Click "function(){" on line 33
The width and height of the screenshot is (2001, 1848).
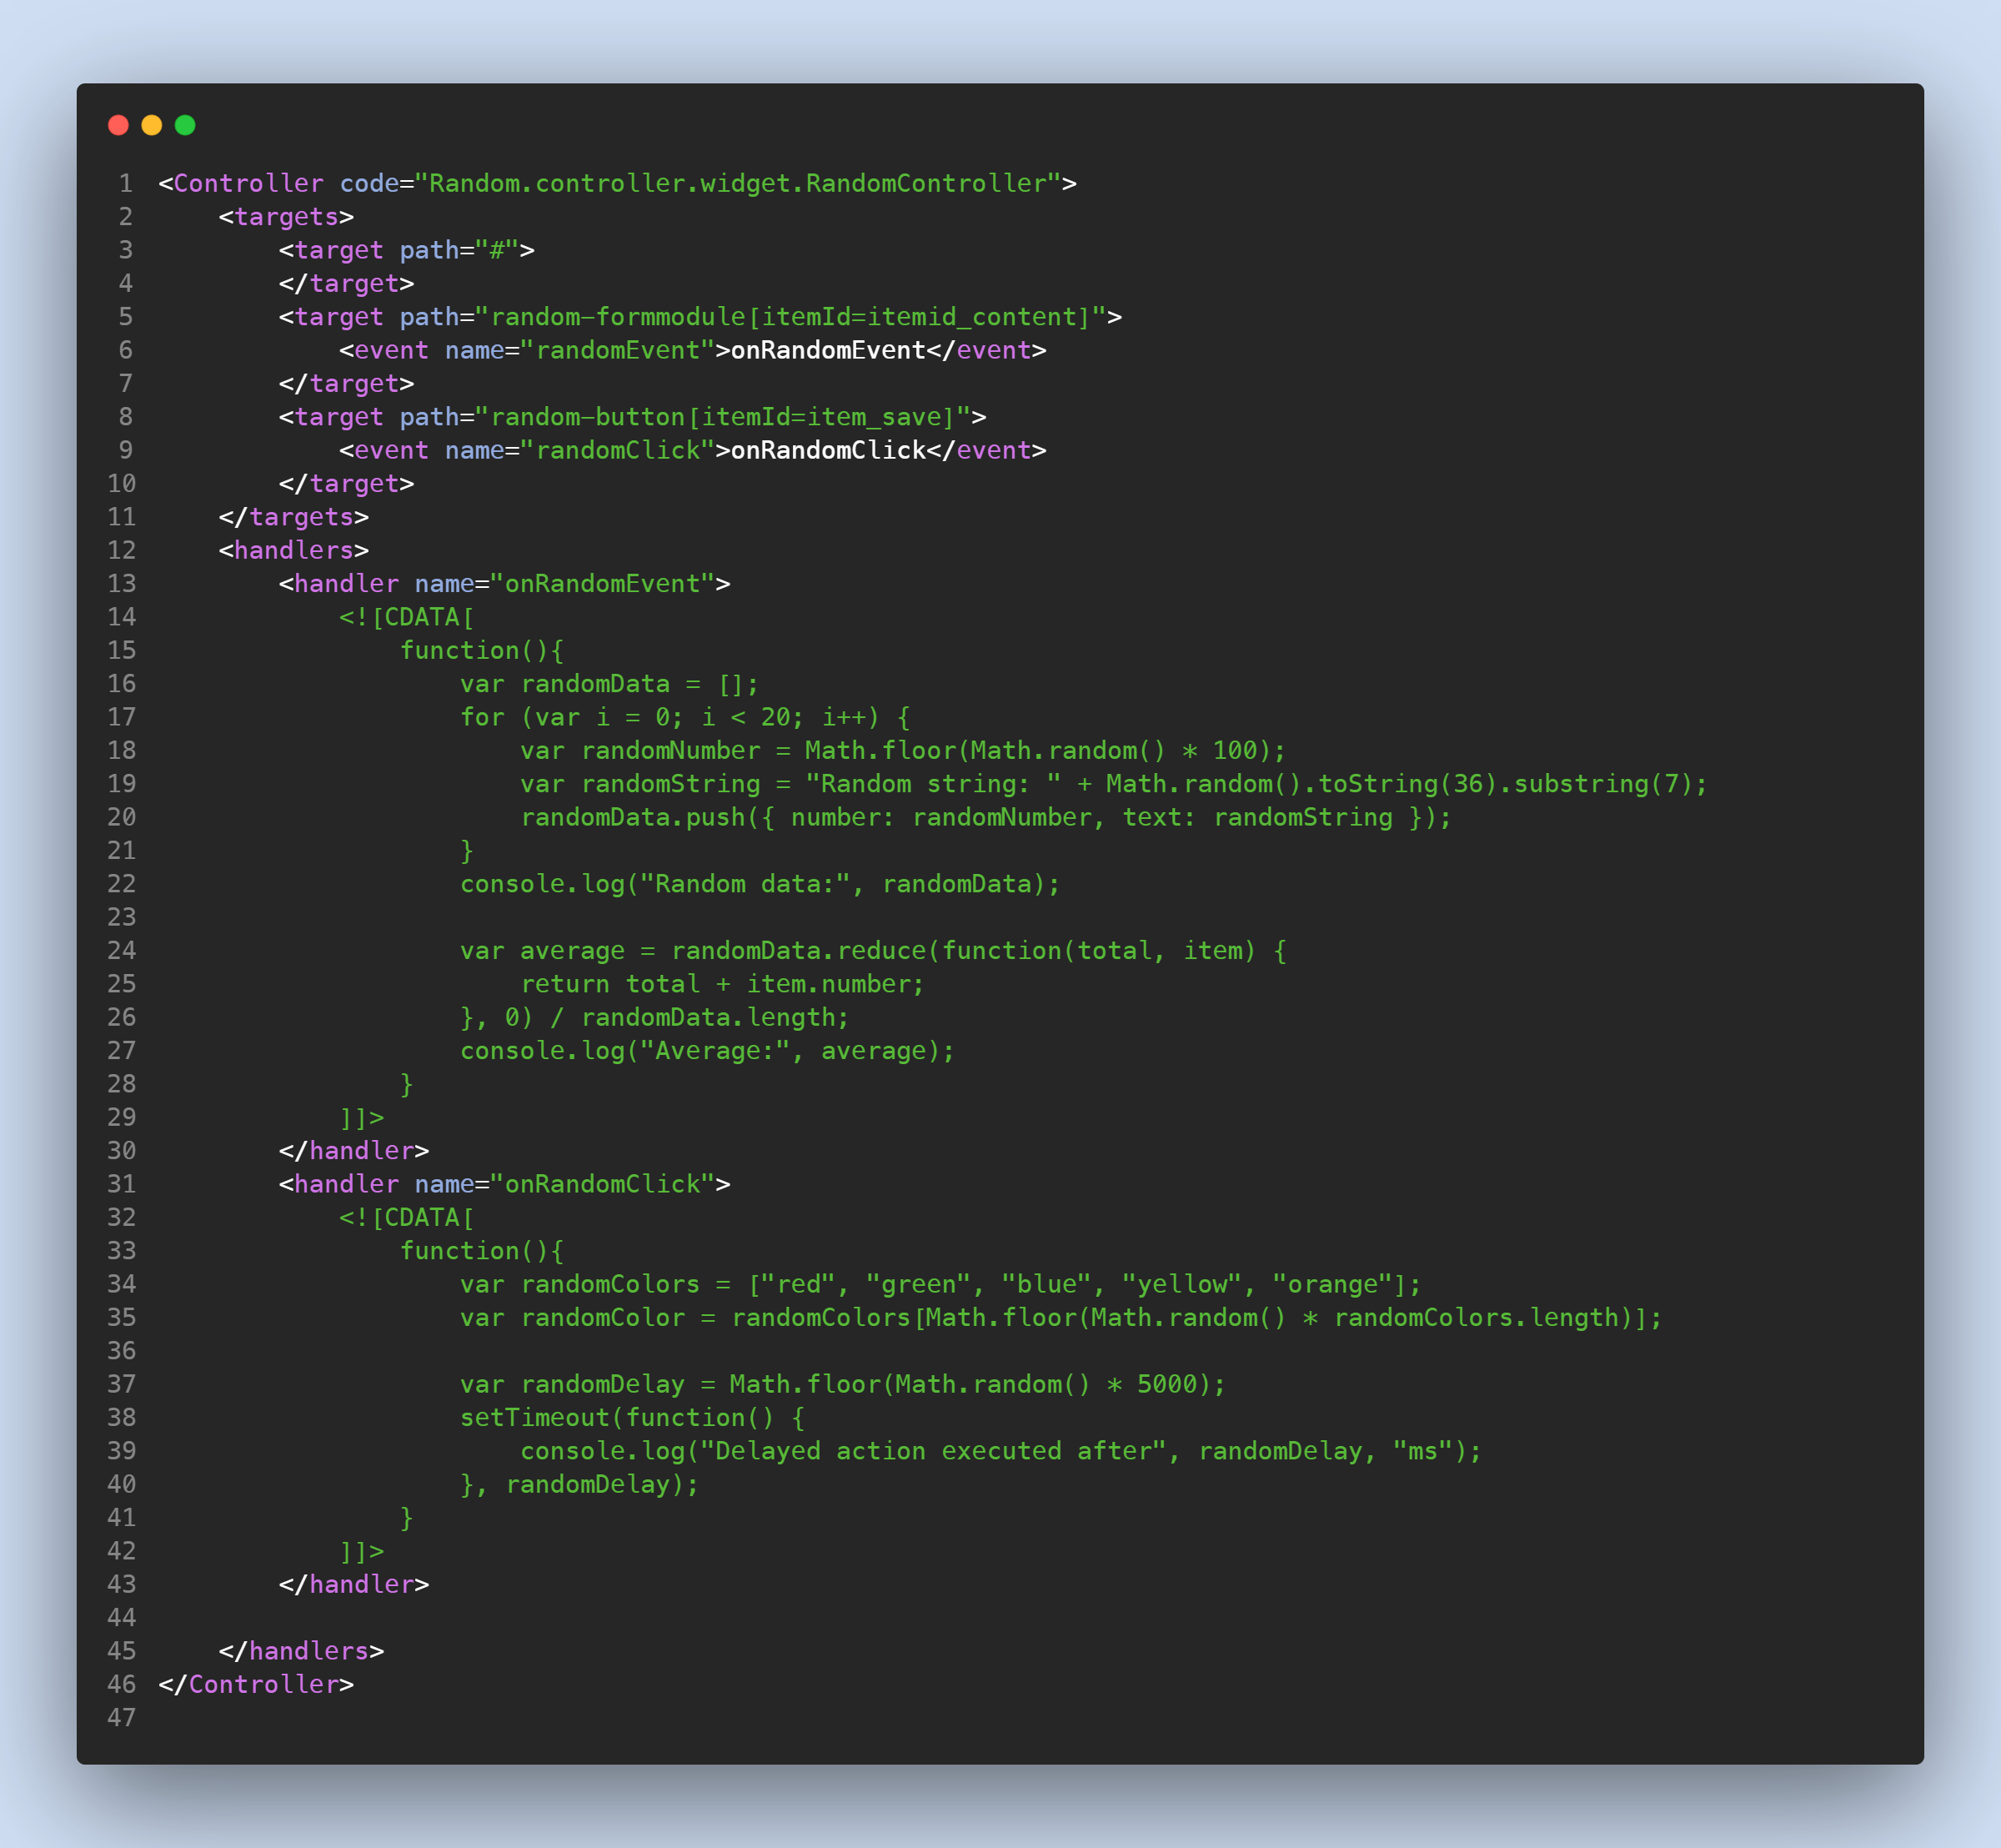coord(482,1251)
